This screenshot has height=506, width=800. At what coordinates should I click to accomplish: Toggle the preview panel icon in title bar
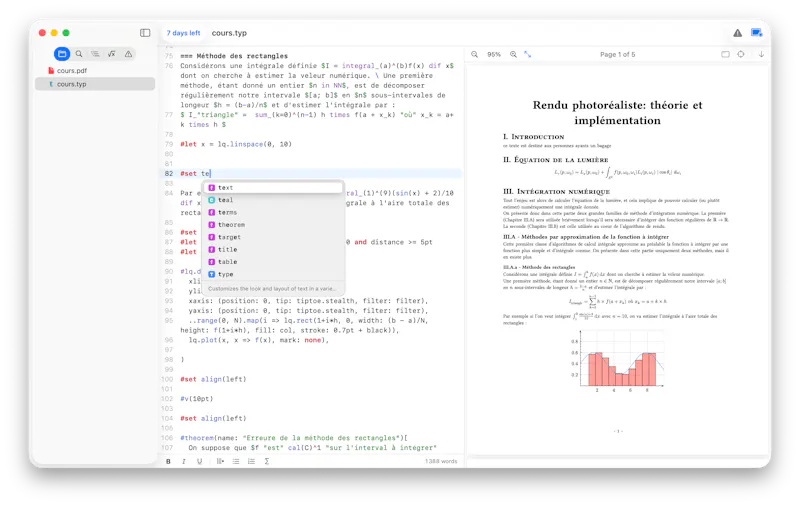click(757, 33)
